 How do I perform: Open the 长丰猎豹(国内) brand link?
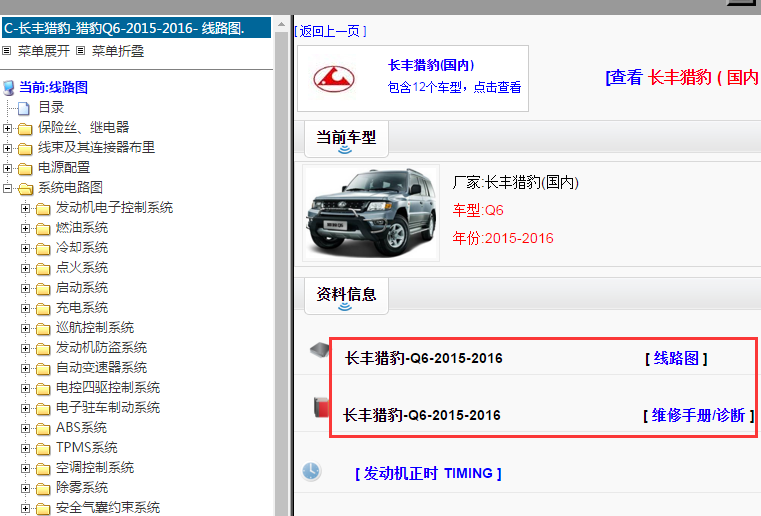pyautogui.click(x=430, y=65)
